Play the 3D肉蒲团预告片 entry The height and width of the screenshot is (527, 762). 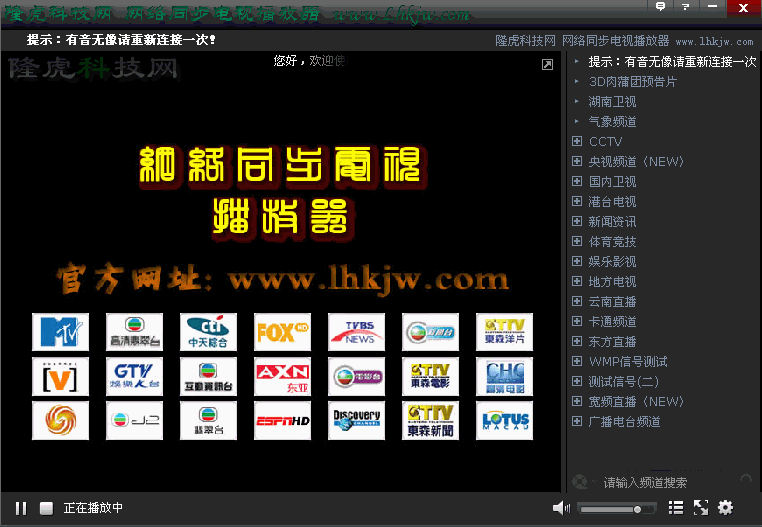(633, 82)
